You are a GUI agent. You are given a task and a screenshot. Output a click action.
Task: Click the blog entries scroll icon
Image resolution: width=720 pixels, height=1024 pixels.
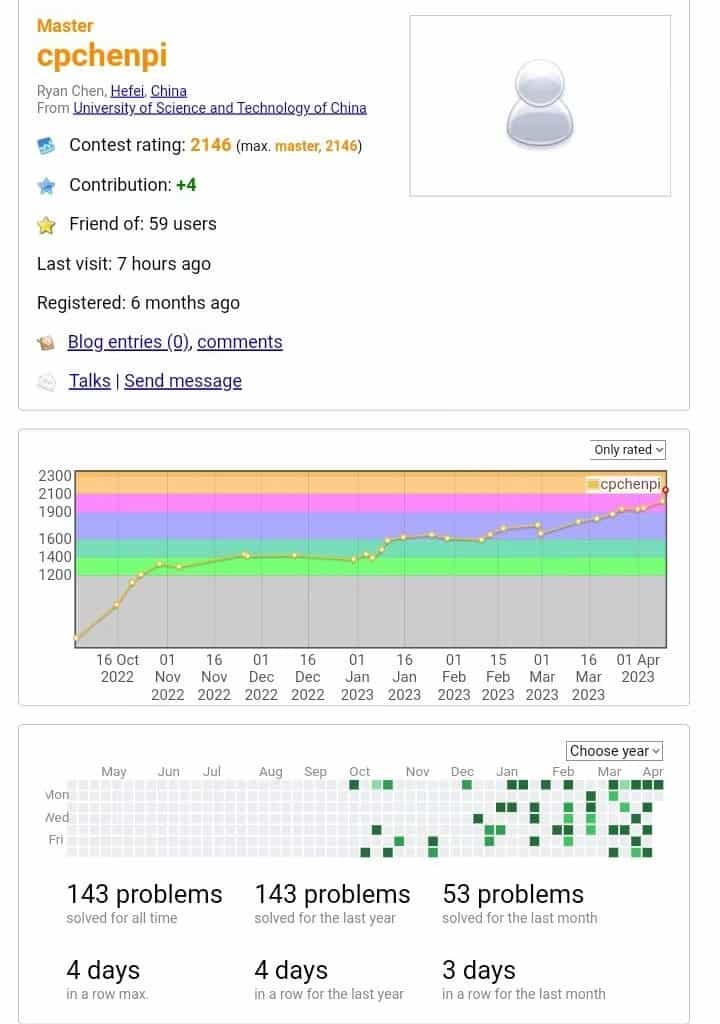[x=46, y=343]
